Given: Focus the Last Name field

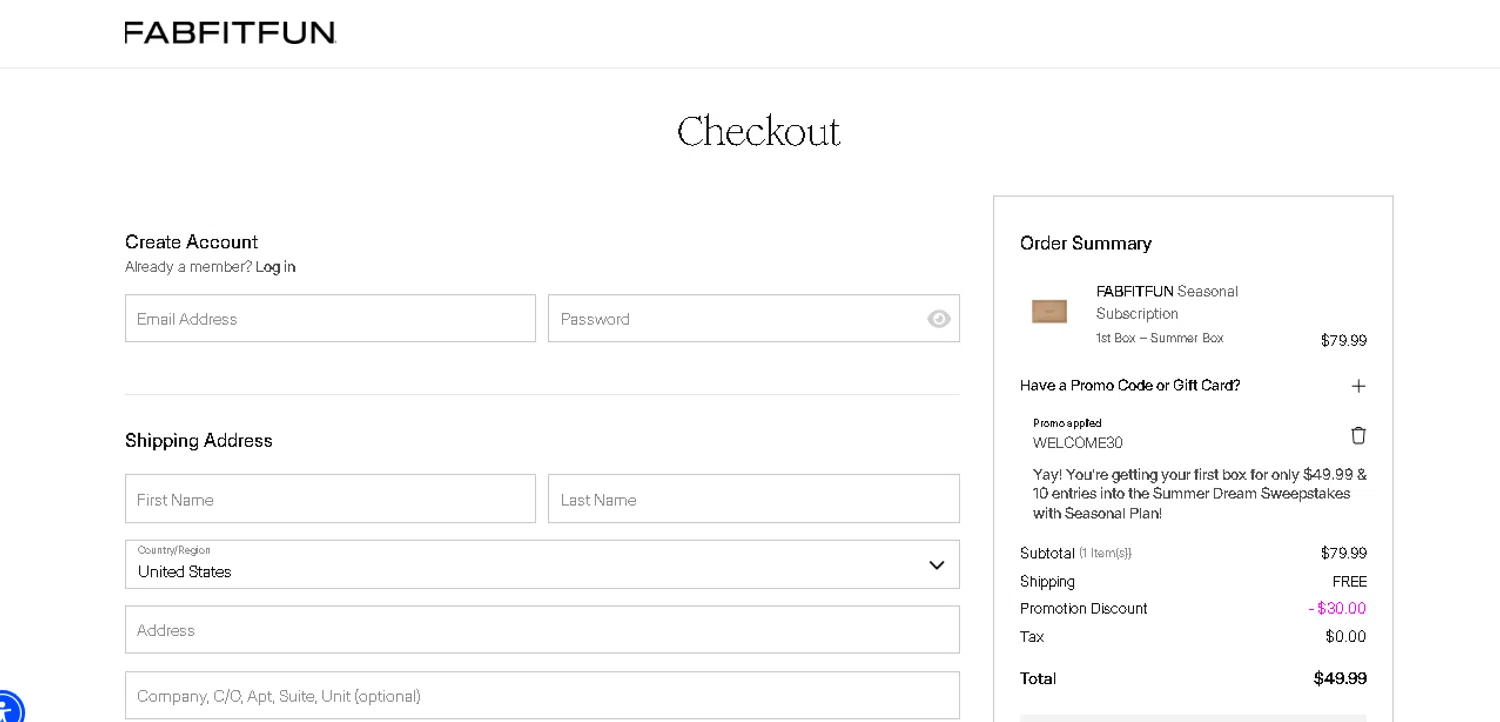Looking at the screenshot, I should point(753,499).
